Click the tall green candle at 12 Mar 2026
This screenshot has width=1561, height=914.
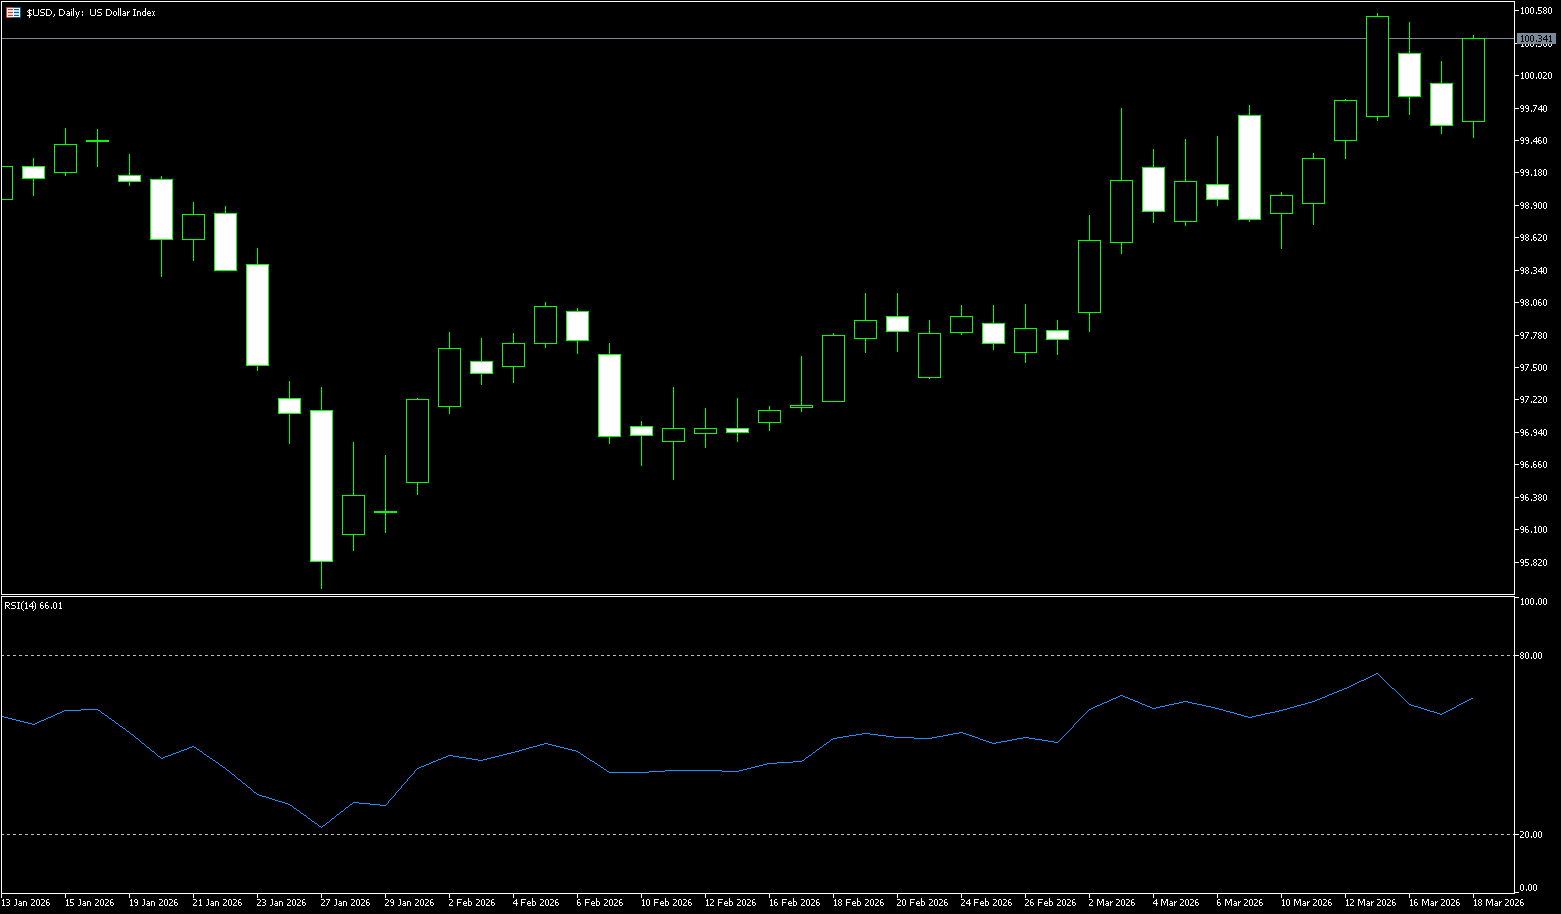pos(1377,66)
